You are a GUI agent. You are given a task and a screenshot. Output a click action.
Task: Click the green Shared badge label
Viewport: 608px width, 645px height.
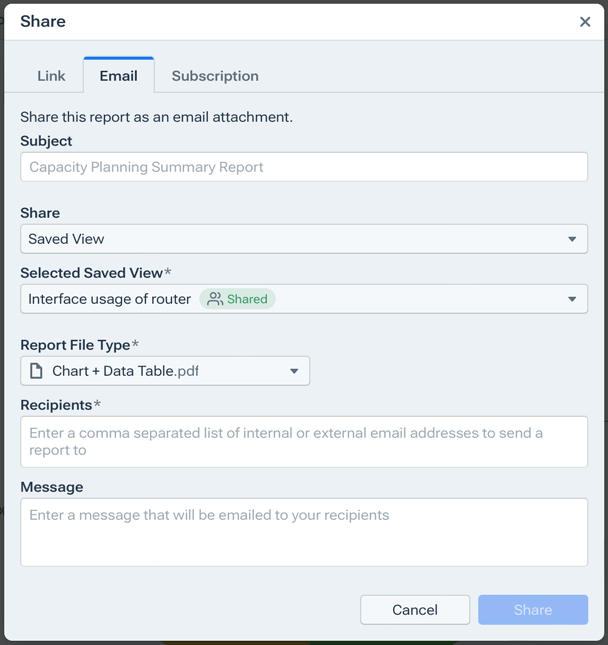click(247, 299)
